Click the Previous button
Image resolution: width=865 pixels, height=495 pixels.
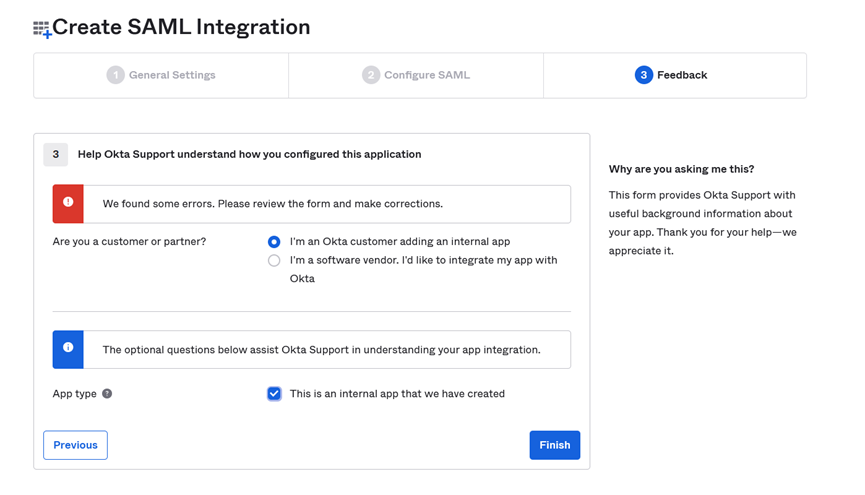pyautogui.click(x=76, y=445)
